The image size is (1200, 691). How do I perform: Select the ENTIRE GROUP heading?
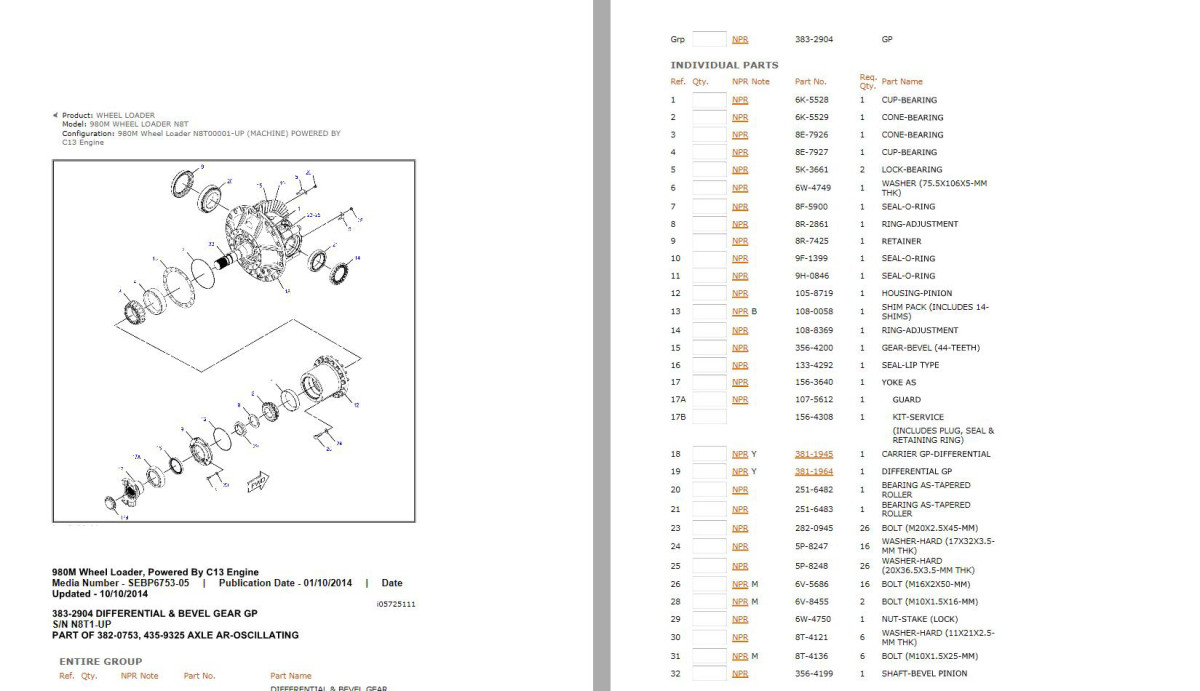coord(100,661)
